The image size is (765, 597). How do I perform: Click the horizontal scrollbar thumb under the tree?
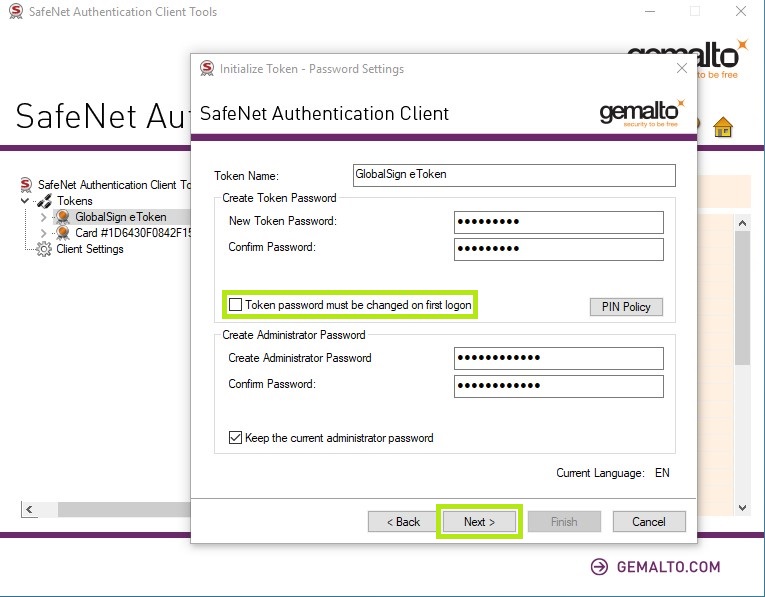point(124,509)
